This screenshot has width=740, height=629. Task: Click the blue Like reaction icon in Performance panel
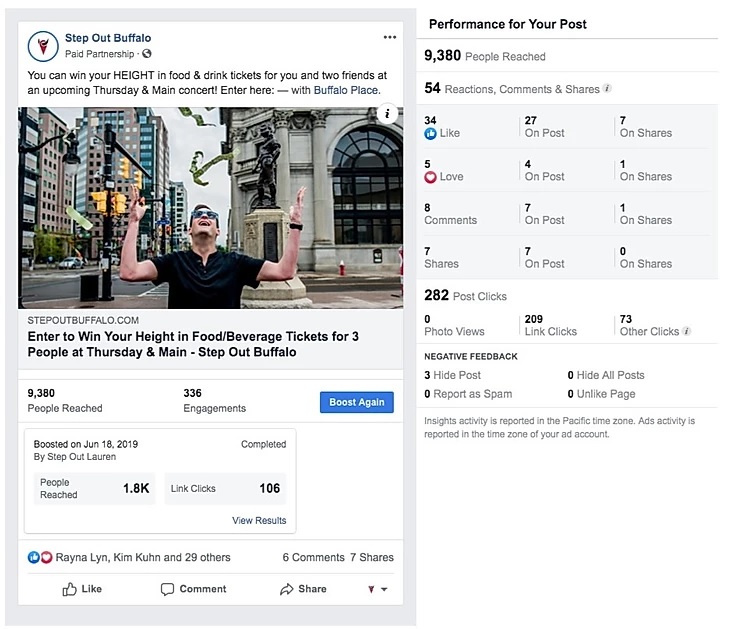tap(430, 134)
